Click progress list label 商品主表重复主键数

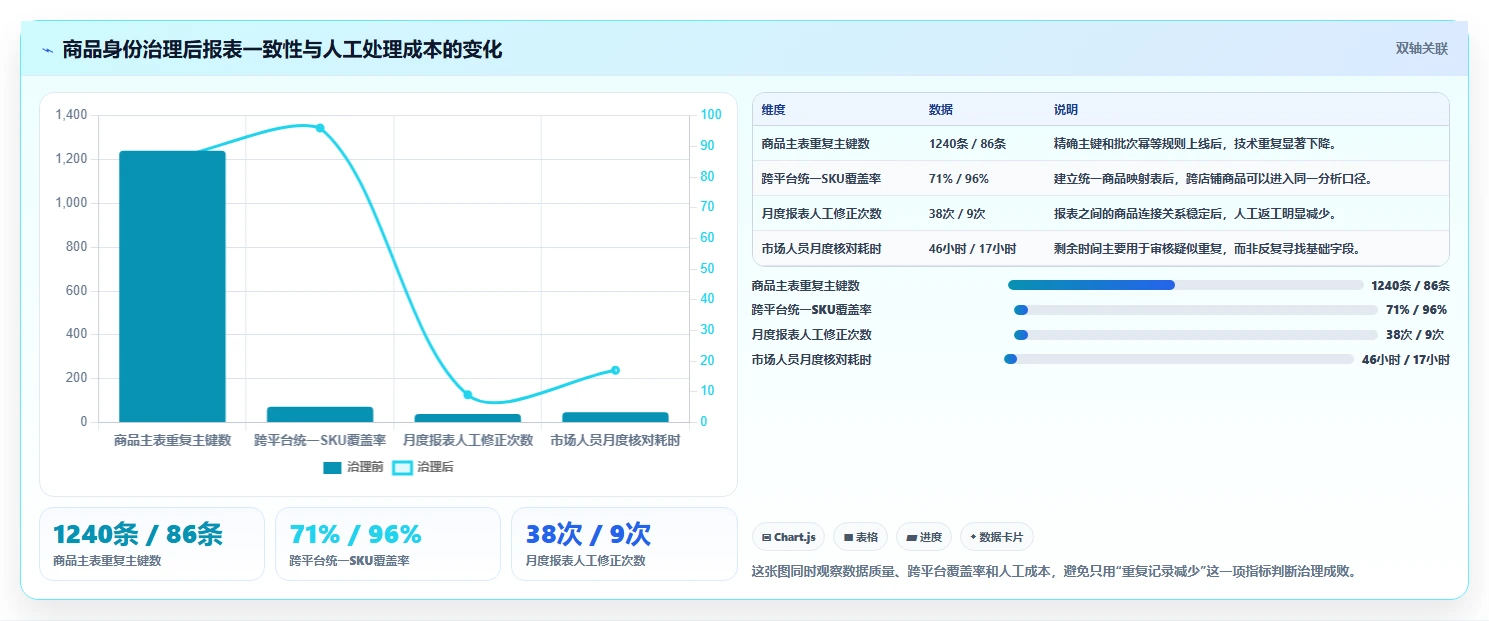tap(806, 286)
